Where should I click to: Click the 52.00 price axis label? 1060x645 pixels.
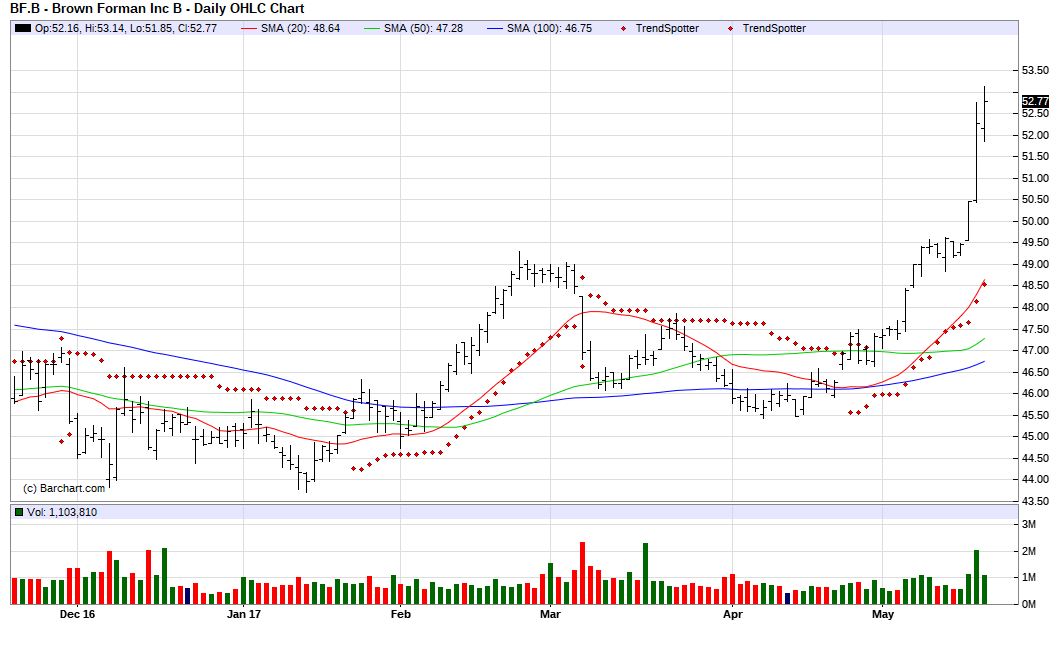(x=1035, y=135)
